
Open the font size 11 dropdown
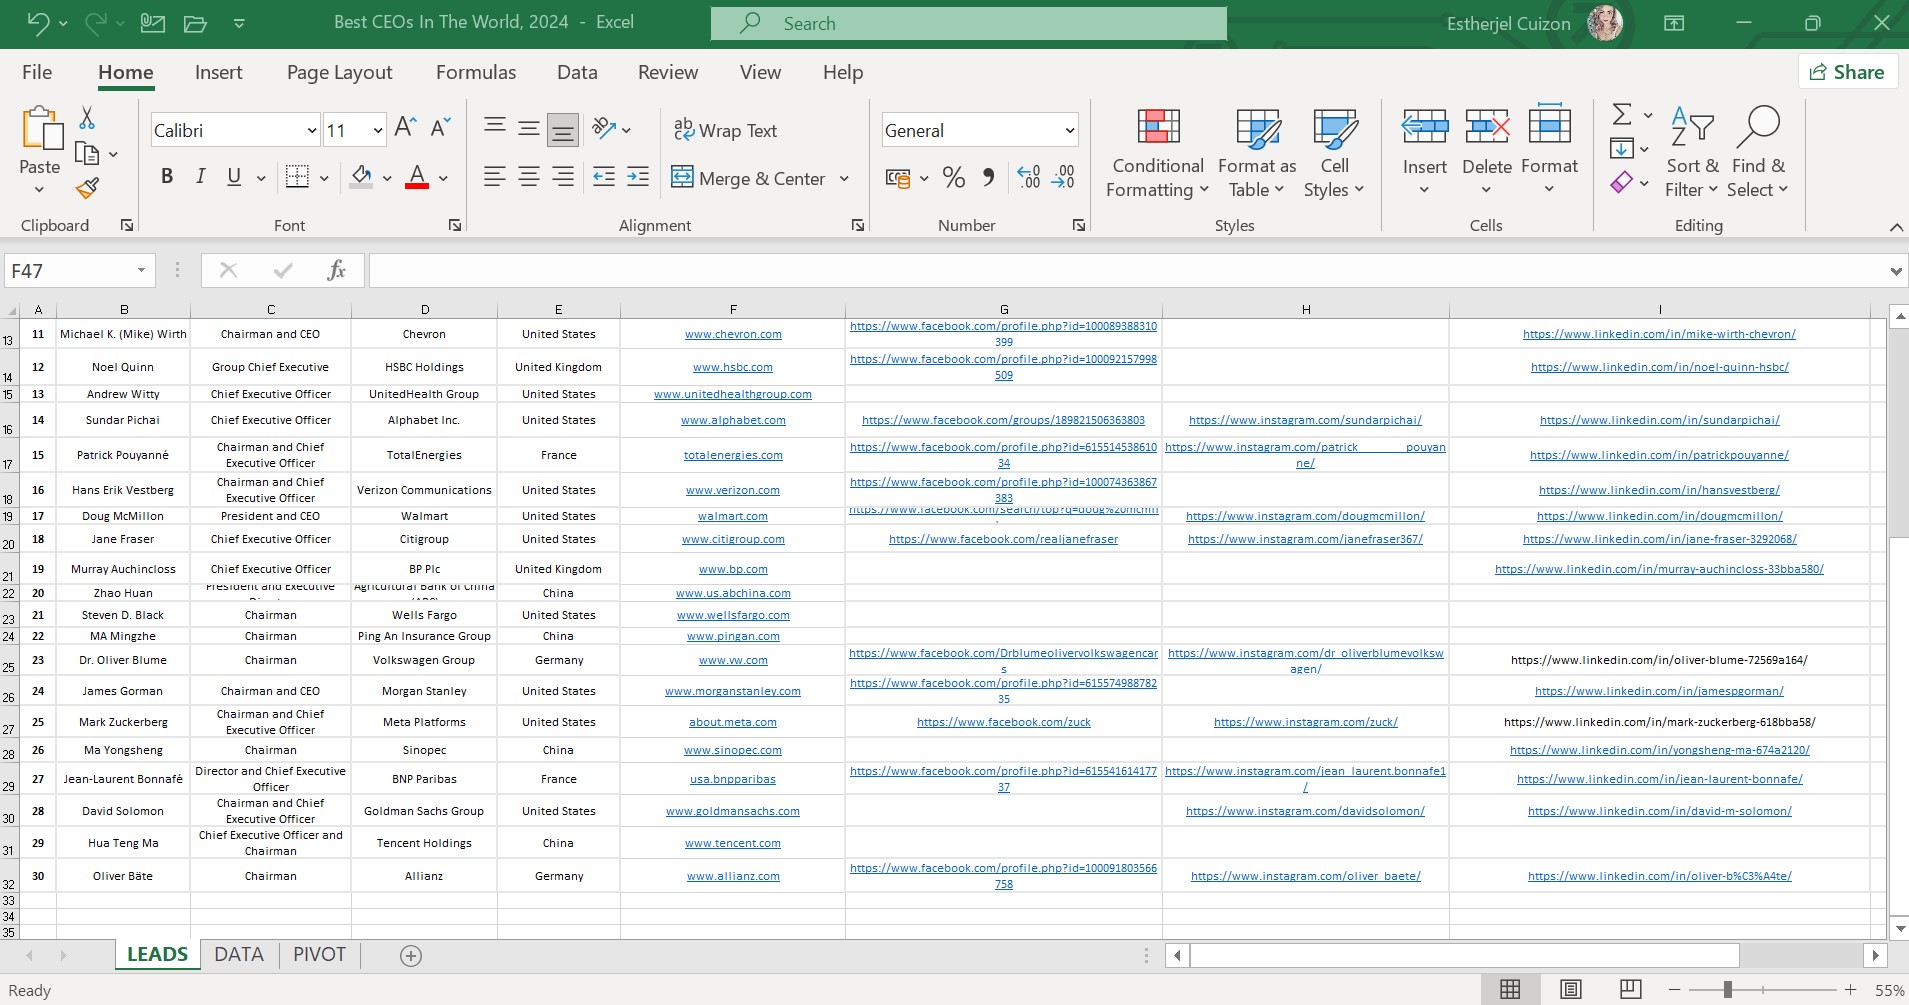pos(378,130)
